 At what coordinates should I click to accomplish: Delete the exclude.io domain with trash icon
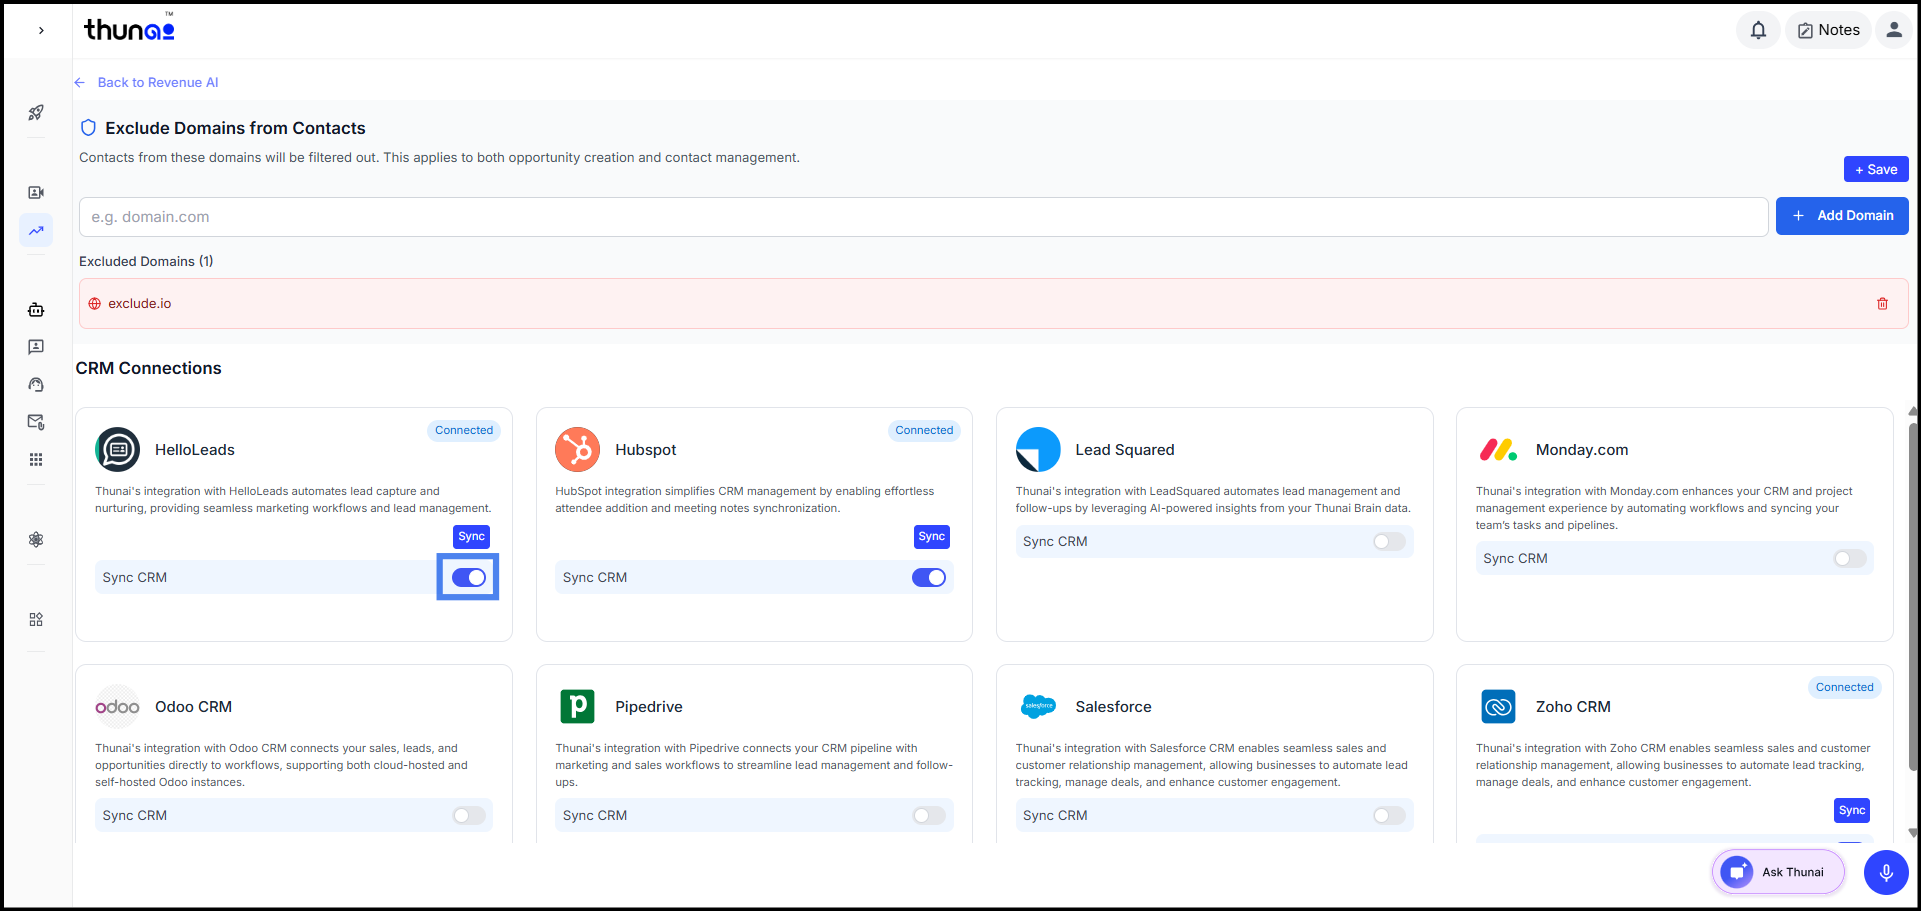tap(1882, 304)
